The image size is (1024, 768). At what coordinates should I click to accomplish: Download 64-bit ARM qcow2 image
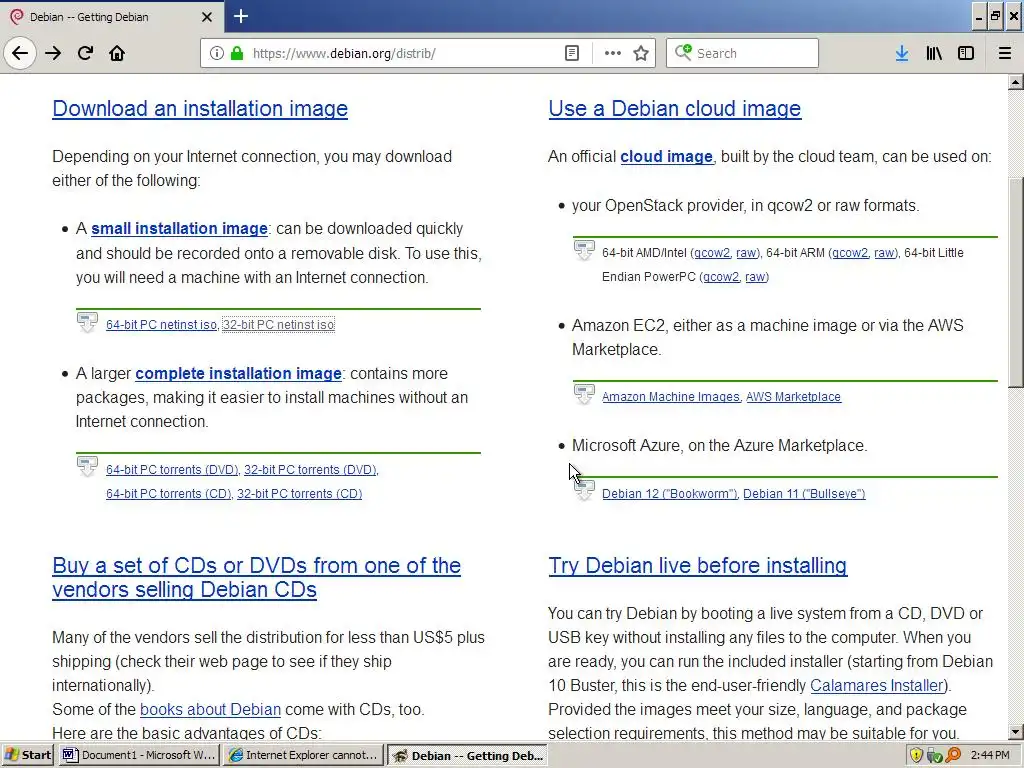(850, 253)
